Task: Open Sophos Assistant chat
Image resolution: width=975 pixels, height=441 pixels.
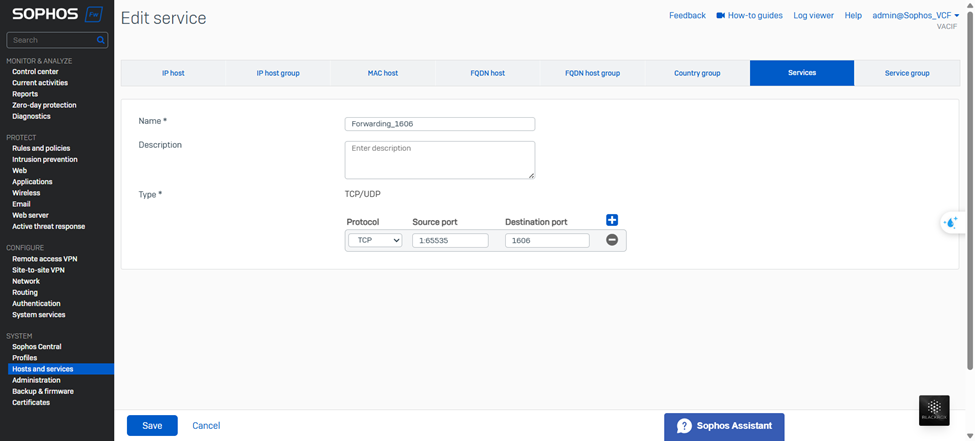Action: click(724, 426)
